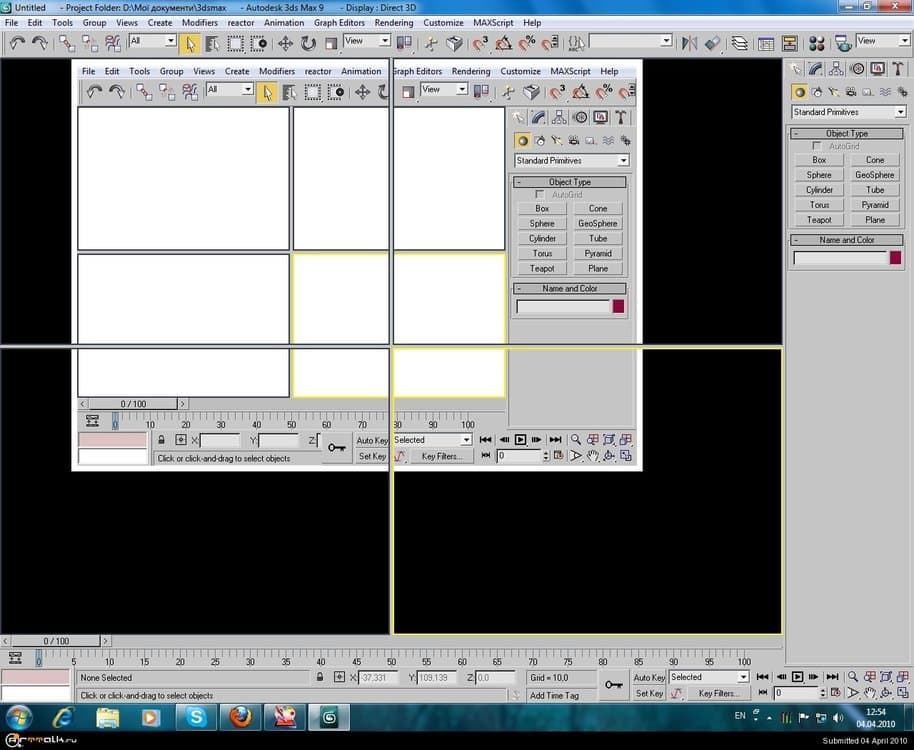The image size is (914, 750).
Task: Open the Modify tab in the right command panel
Action: (x=817, y=69)
